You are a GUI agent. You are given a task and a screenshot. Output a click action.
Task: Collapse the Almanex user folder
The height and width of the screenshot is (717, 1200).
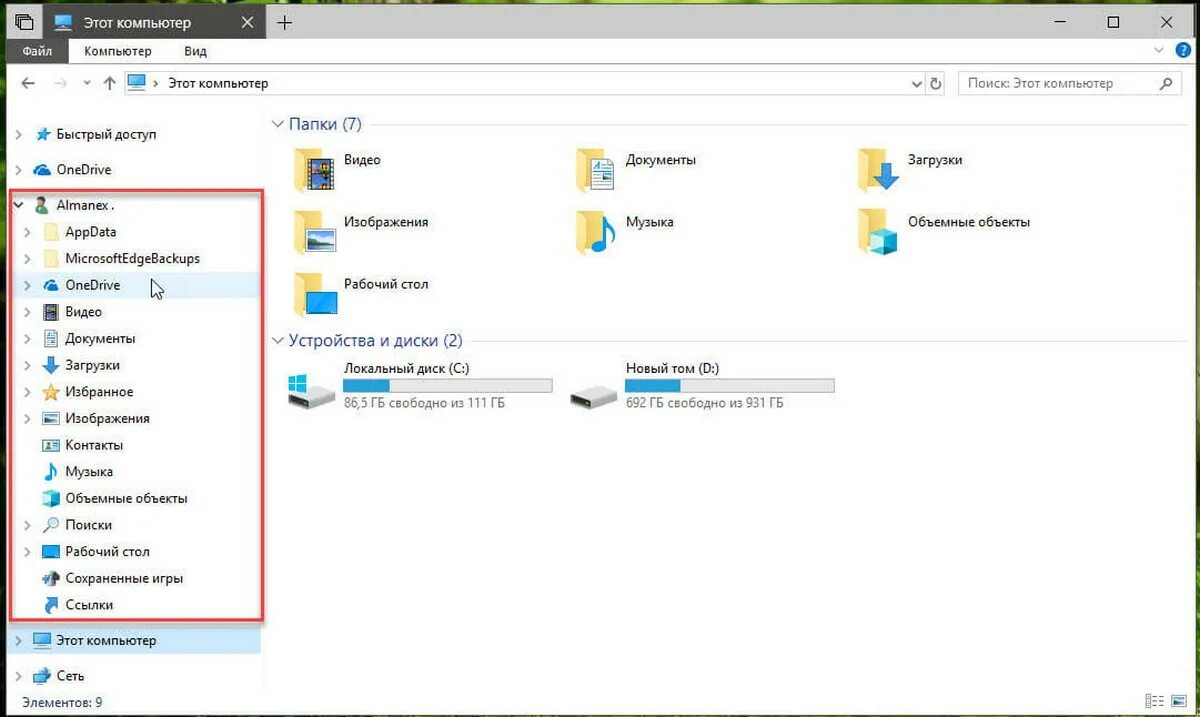pos(19,205)
